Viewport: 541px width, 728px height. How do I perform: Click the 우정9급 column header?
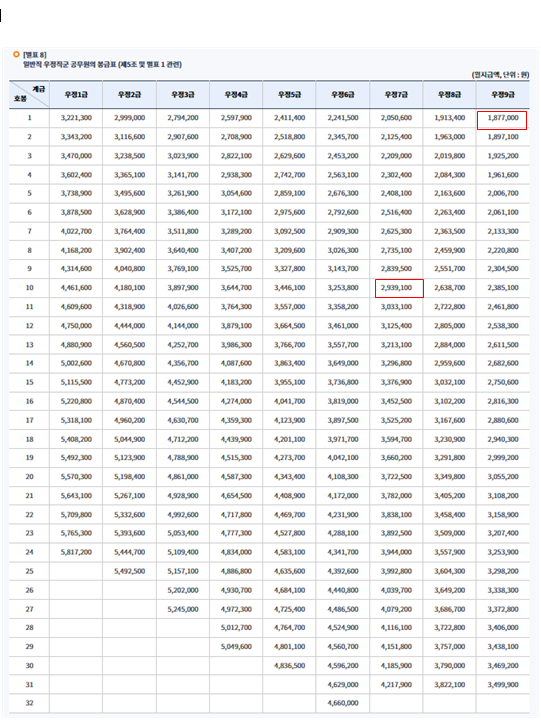point(503,95)
